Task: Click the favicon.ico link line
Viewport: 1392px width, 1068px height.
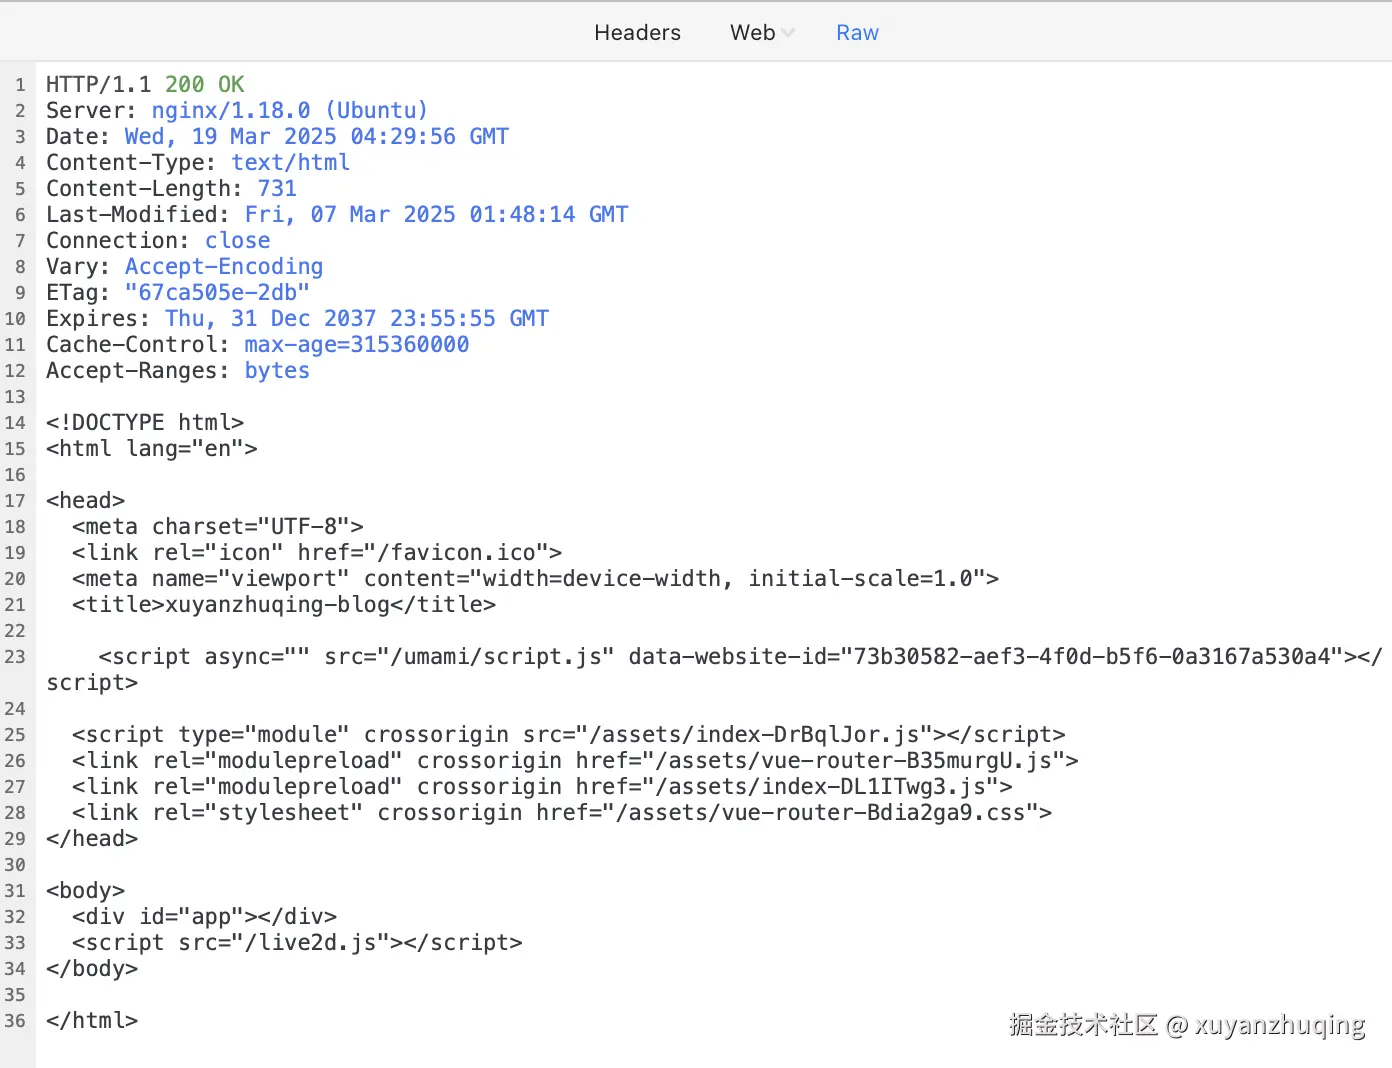Action: 316,553
